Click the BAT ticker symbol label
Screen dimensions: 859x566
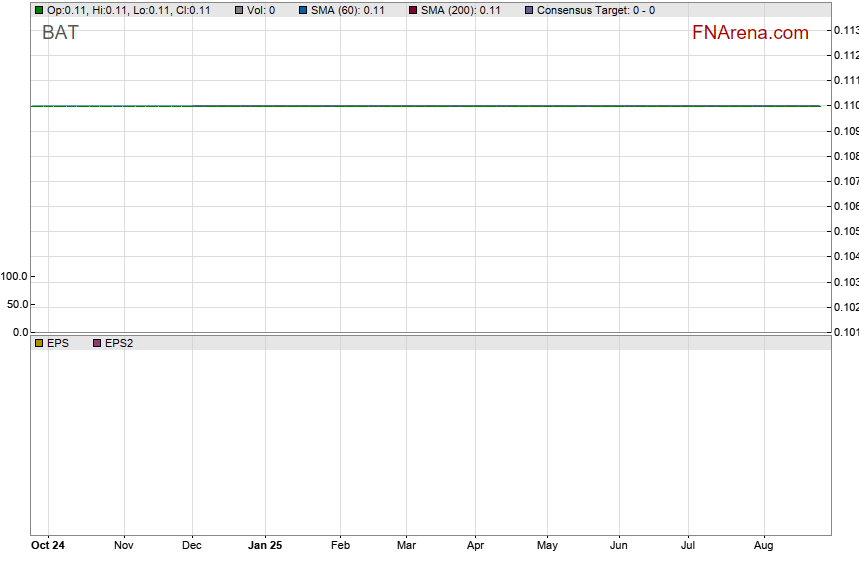tap(60, 33)
